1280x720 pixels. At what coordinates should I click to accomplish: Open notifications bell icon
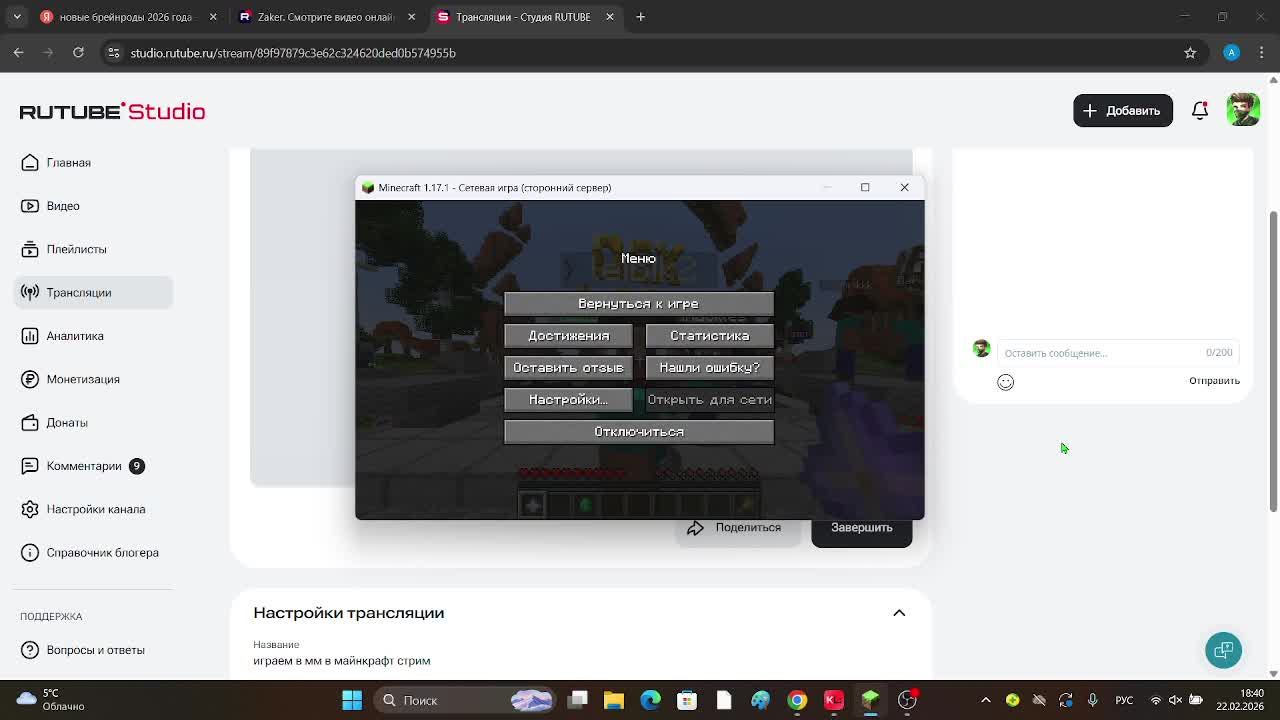1200,110
